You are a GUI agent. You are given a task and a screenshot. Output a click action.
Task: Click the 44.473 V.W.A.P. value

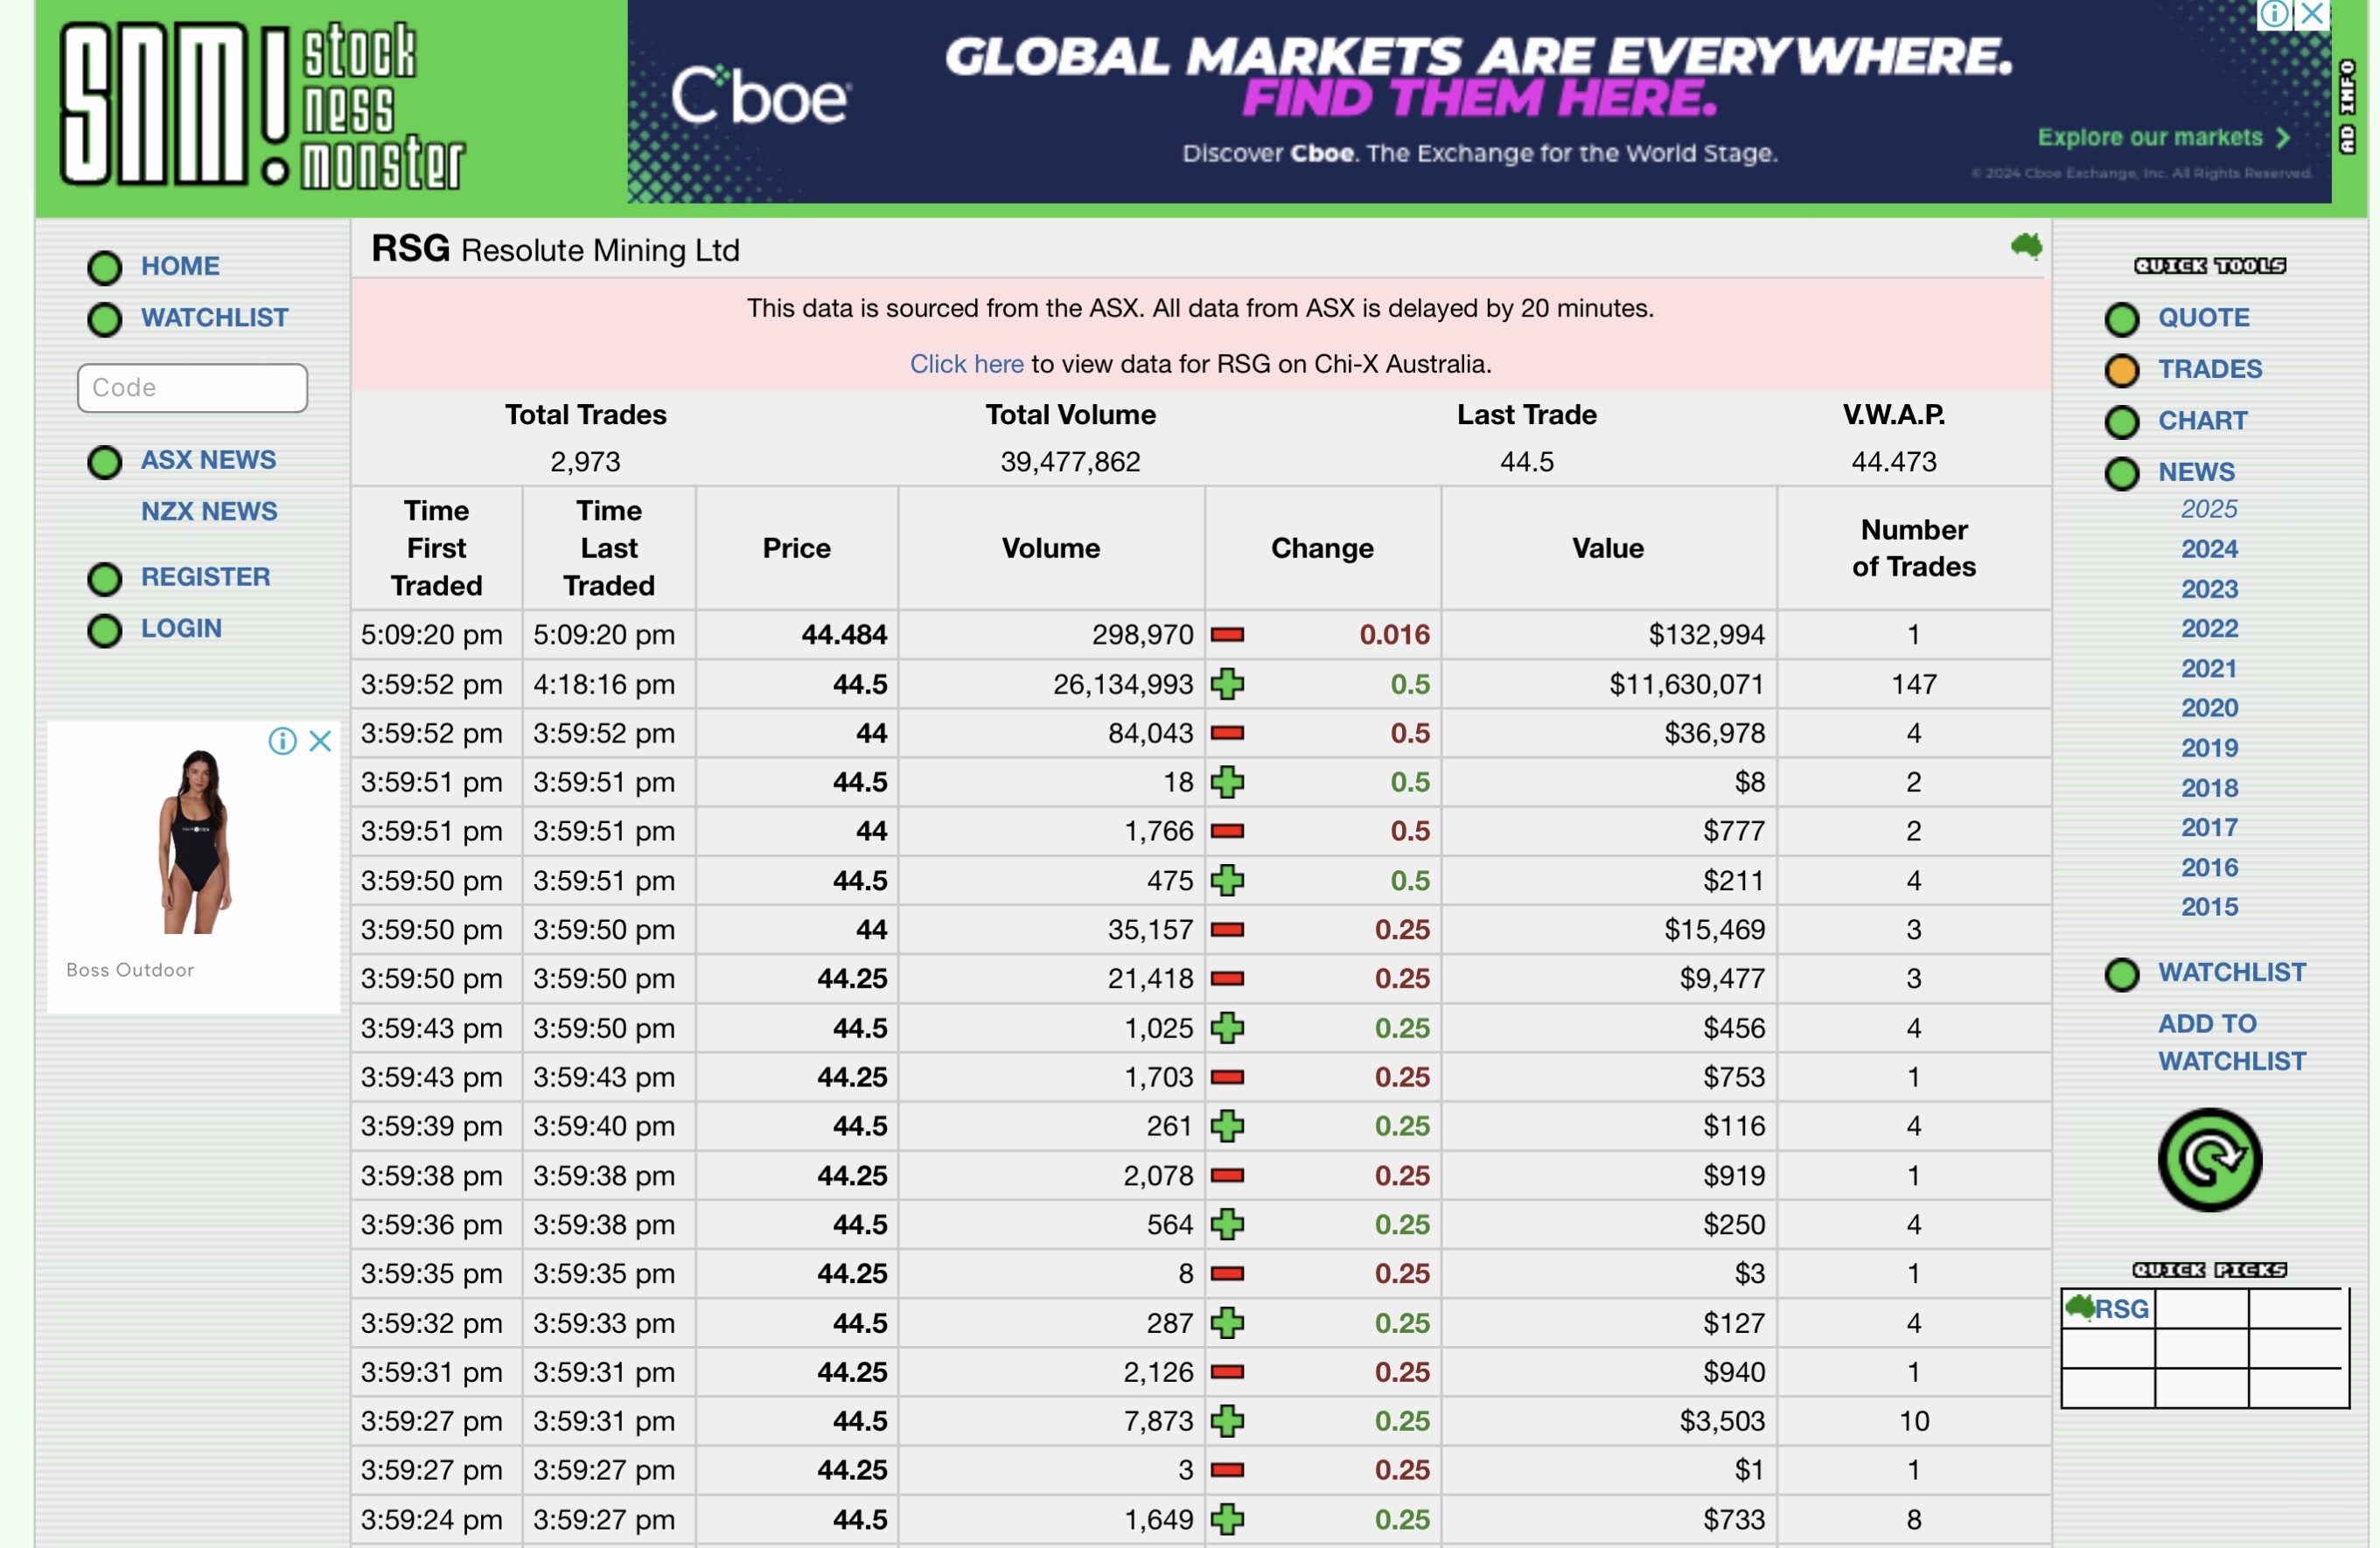[1893, 462]
